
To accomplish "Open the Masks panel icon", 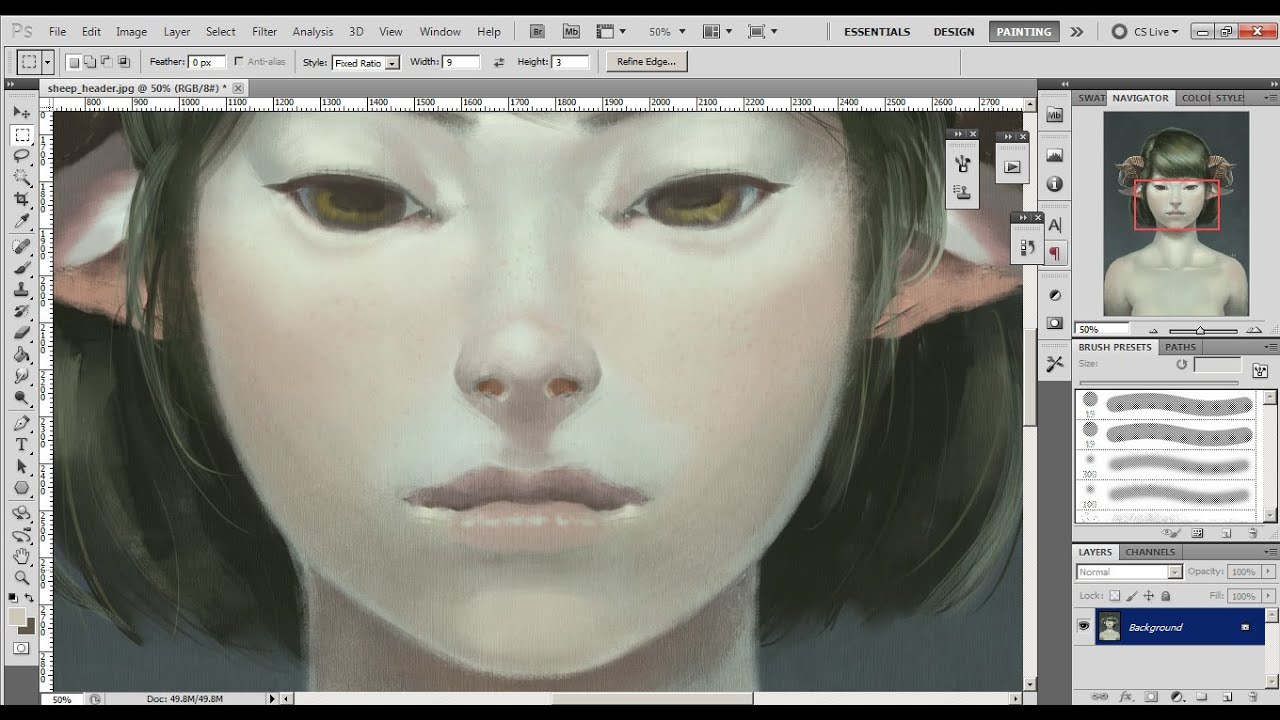I will pos(1054,323).
